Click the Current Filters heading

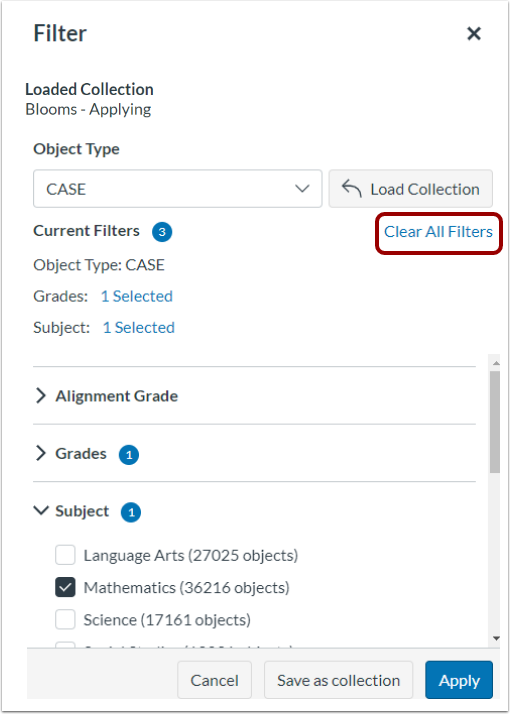pyautogui.click(x=87, y=231)
